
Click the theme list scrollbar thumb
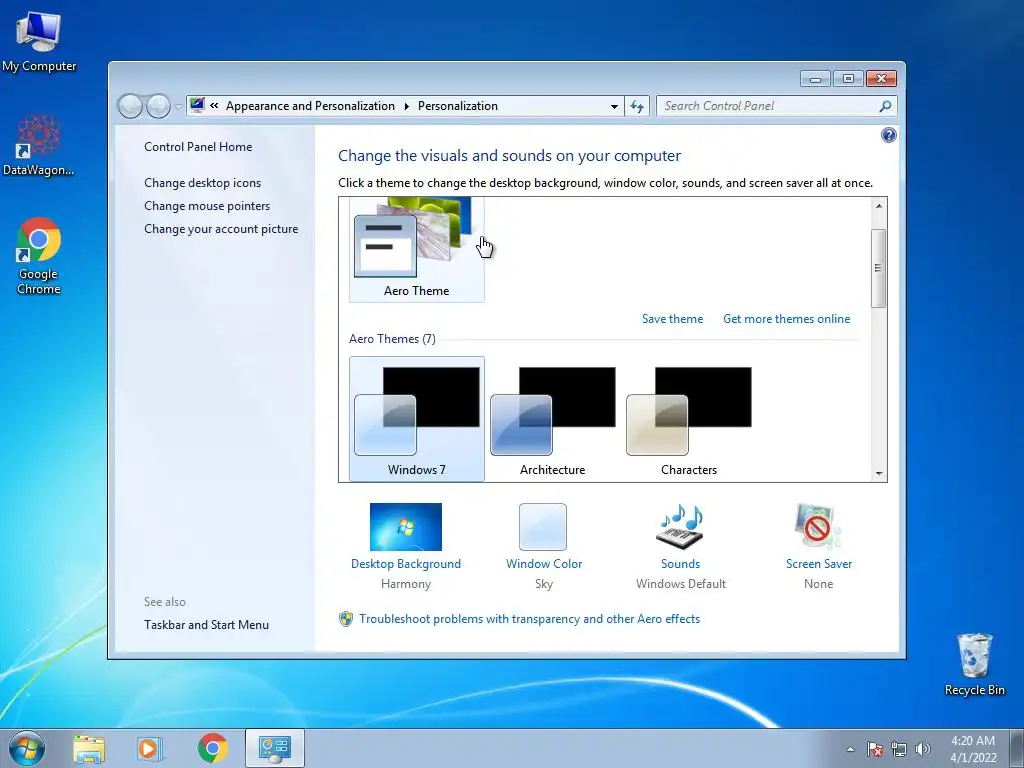(x=879, y=268)
